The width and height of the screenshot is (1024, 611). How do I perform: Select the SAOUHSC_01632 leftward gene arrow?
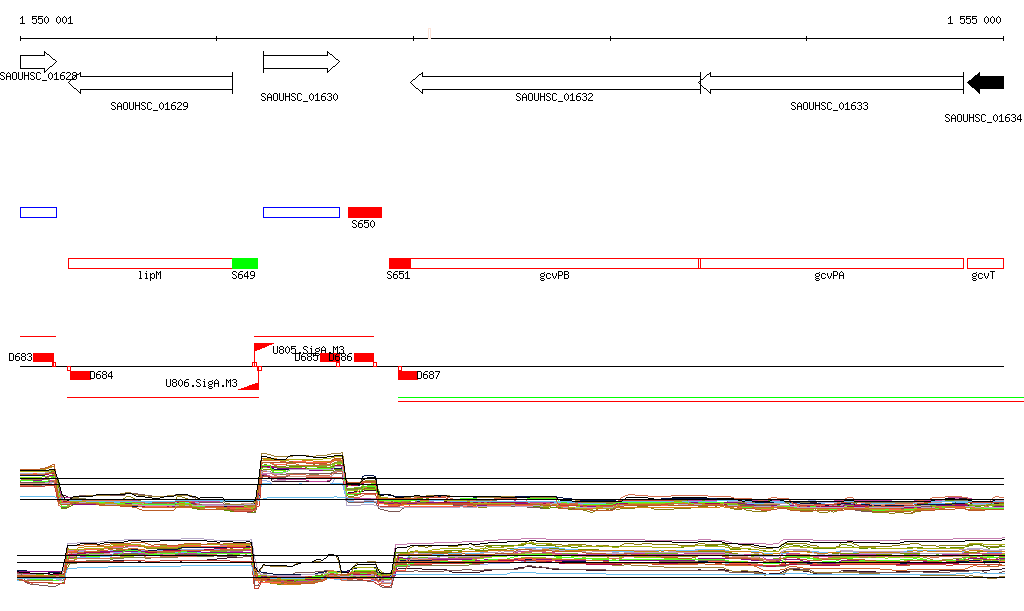[555, 83]
